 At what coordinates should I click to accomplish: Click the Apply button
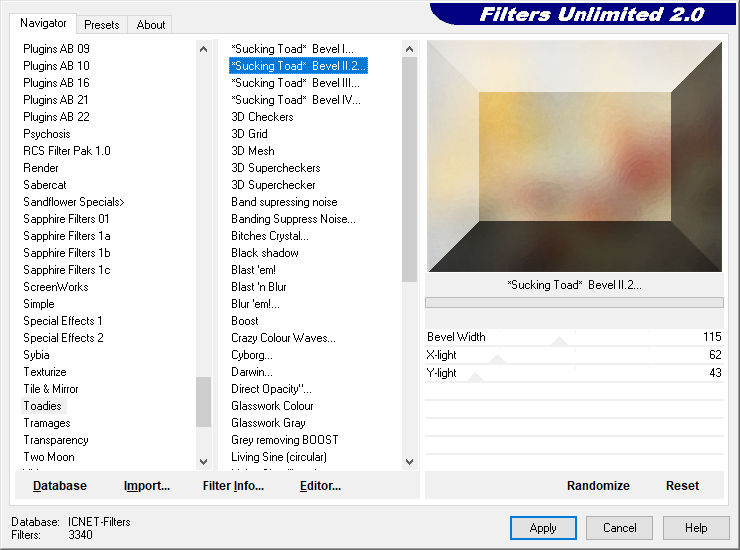click(543, 528)
